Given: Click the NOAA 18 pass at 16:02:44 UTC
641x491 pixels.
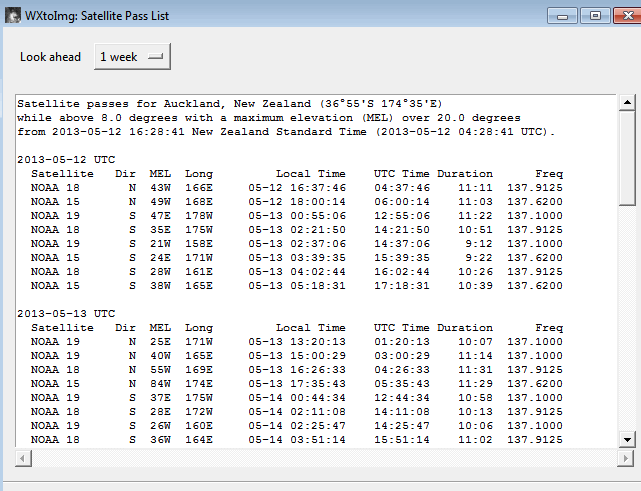Looking at the screenshot, I should tap(297, 271).
